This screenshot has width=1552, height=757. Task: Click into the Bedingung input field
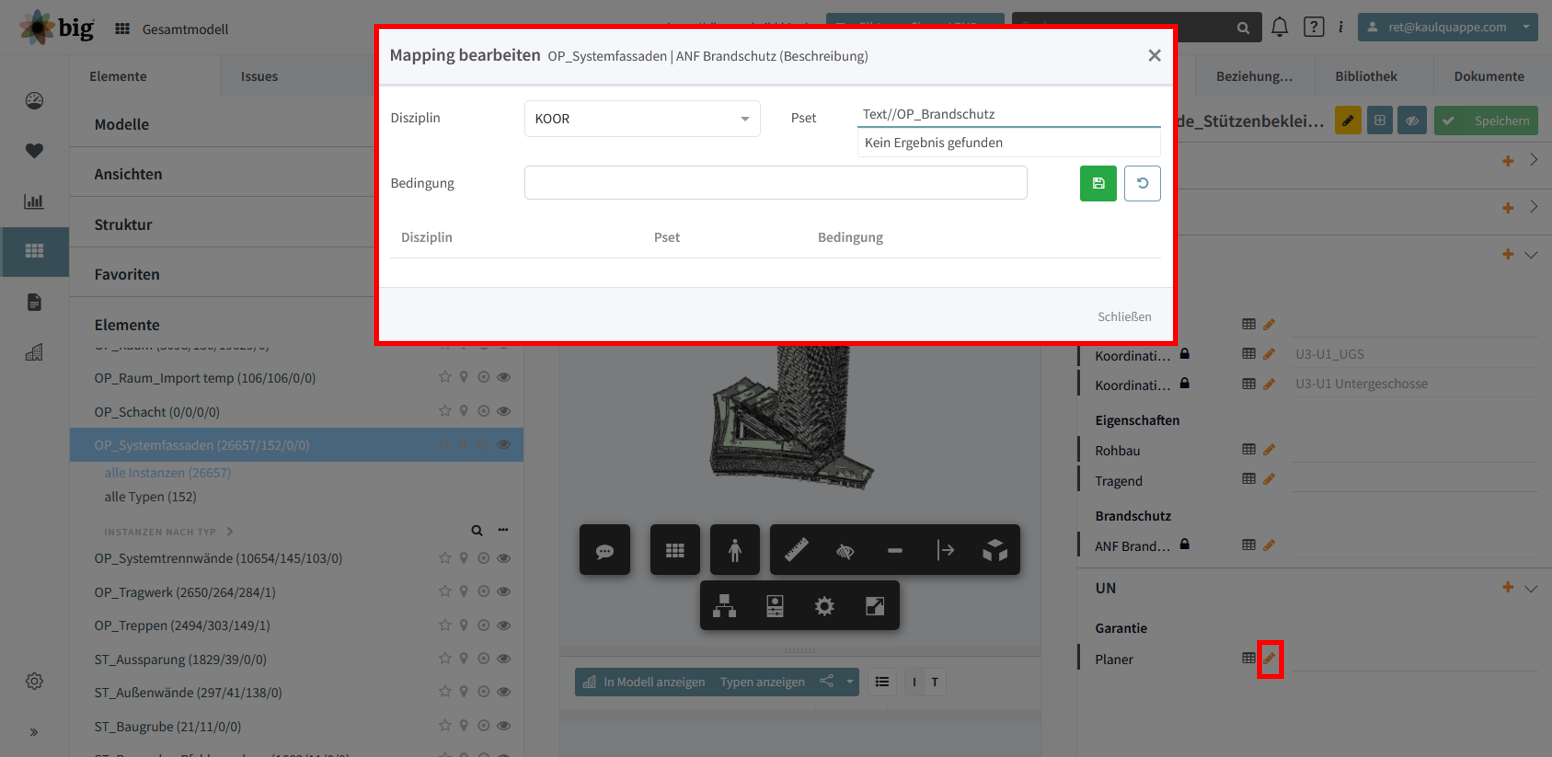(x=775, y=183)
